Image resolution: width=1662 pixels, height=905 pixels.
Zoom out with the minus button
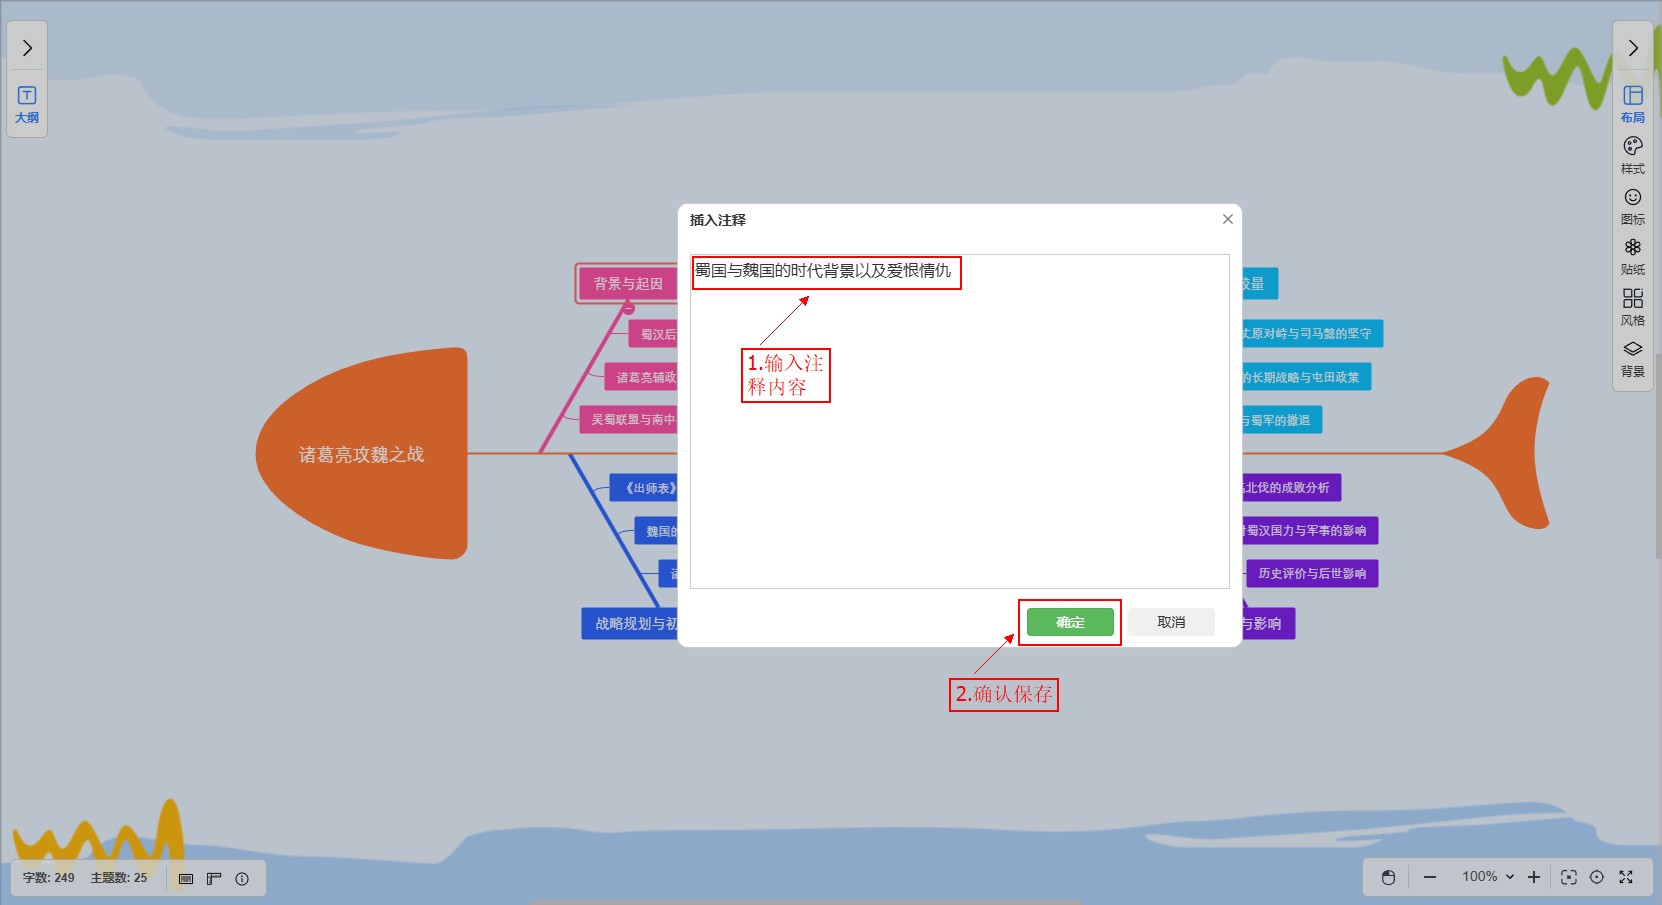(1430, 877)
